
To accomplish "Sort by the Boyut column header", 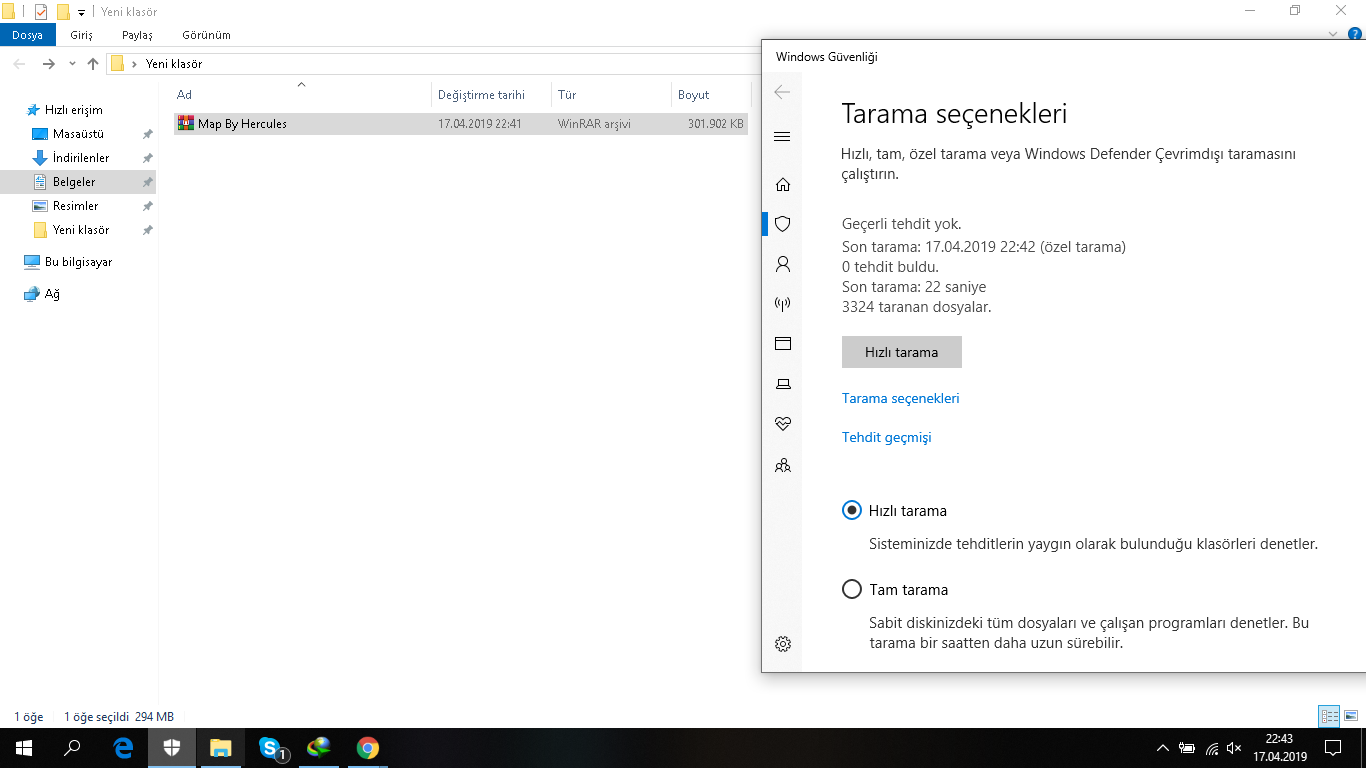I will [711, 95].
